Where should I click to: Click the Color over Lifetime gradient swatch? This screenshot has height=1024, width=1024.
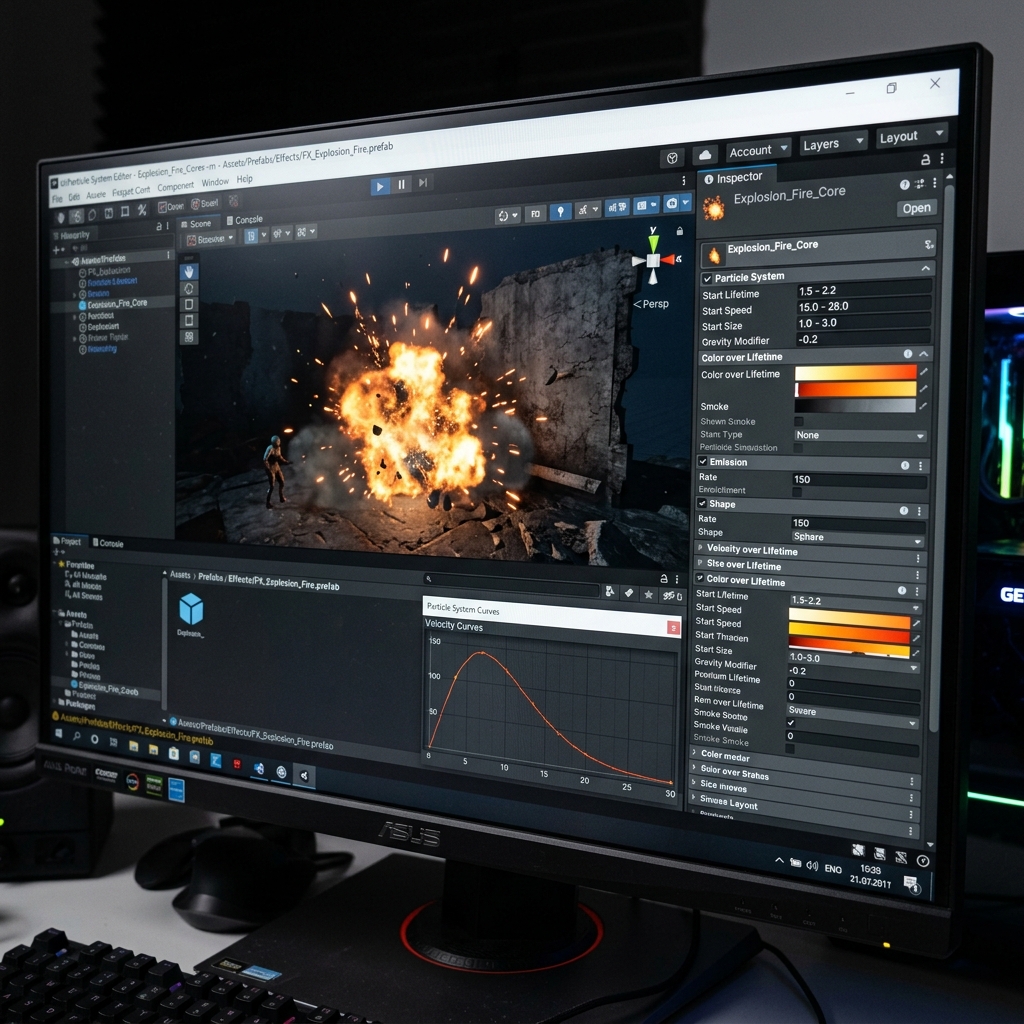coord(856,373)
